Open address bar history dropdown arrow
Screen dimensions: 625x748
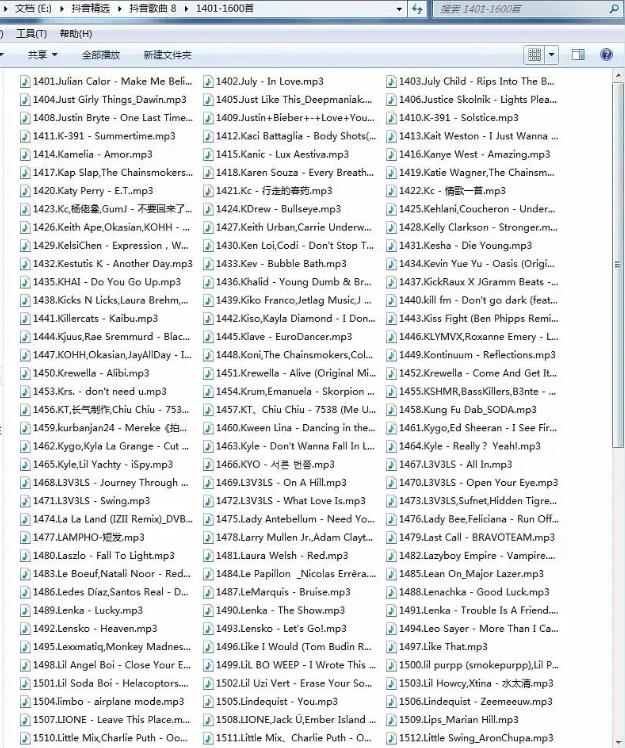click(399, 9)
